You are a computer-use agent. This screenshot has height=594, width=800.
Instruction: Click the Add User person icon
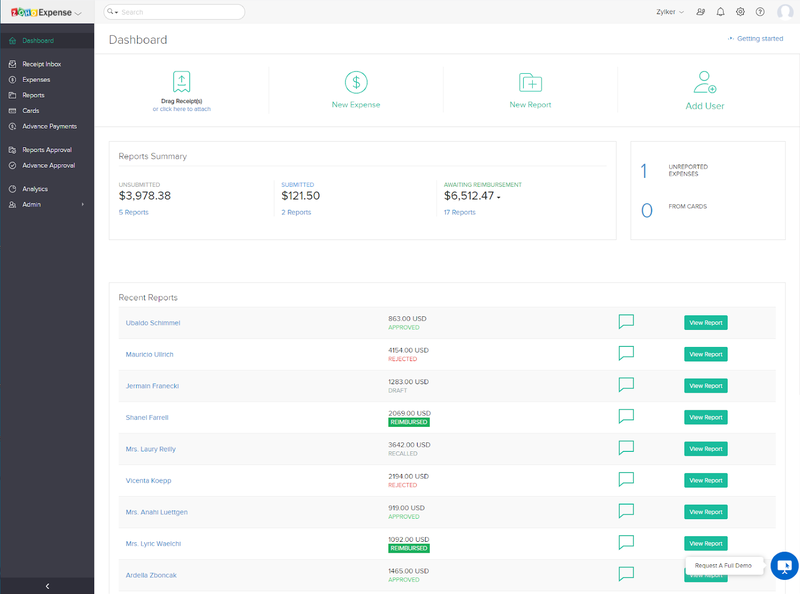705,82
